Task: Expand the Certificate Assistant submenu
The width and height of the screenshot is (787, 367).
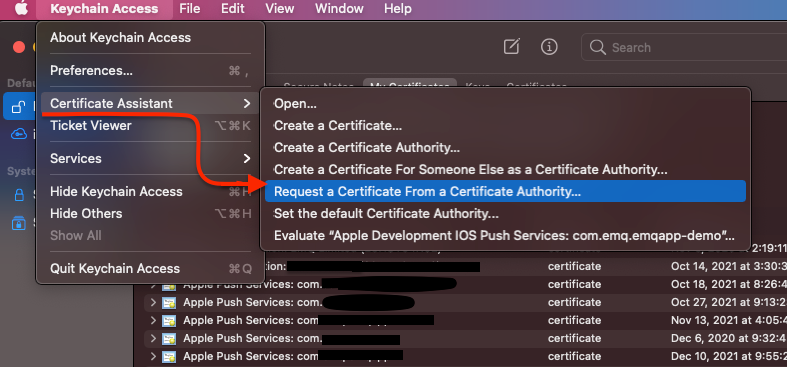Action: pos(150,103)
